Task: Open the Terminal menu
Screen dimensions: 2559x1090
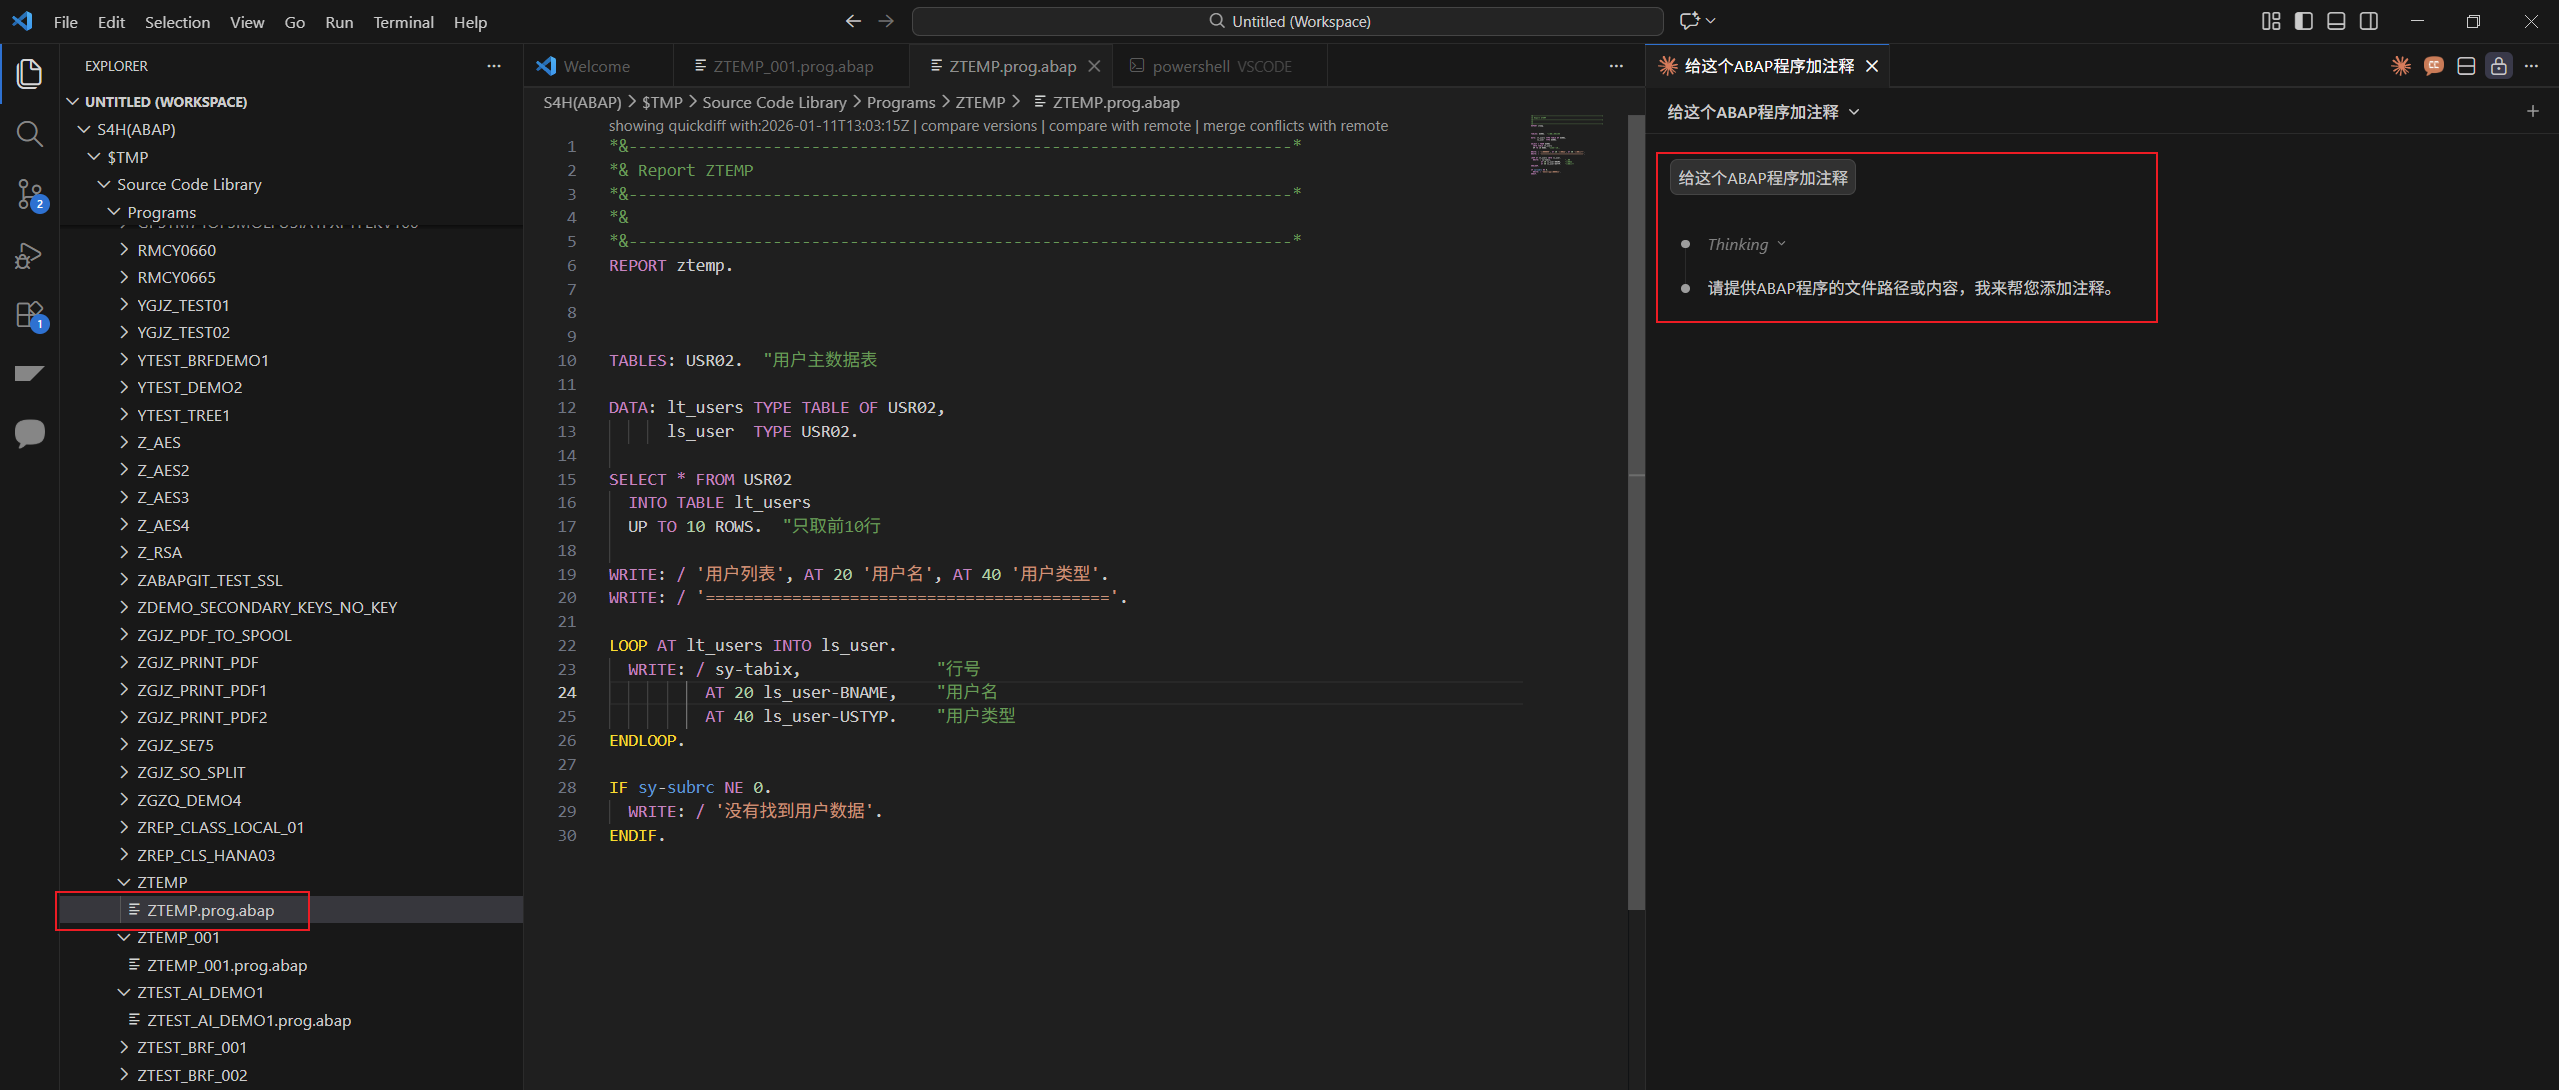Action: [403, 22]
